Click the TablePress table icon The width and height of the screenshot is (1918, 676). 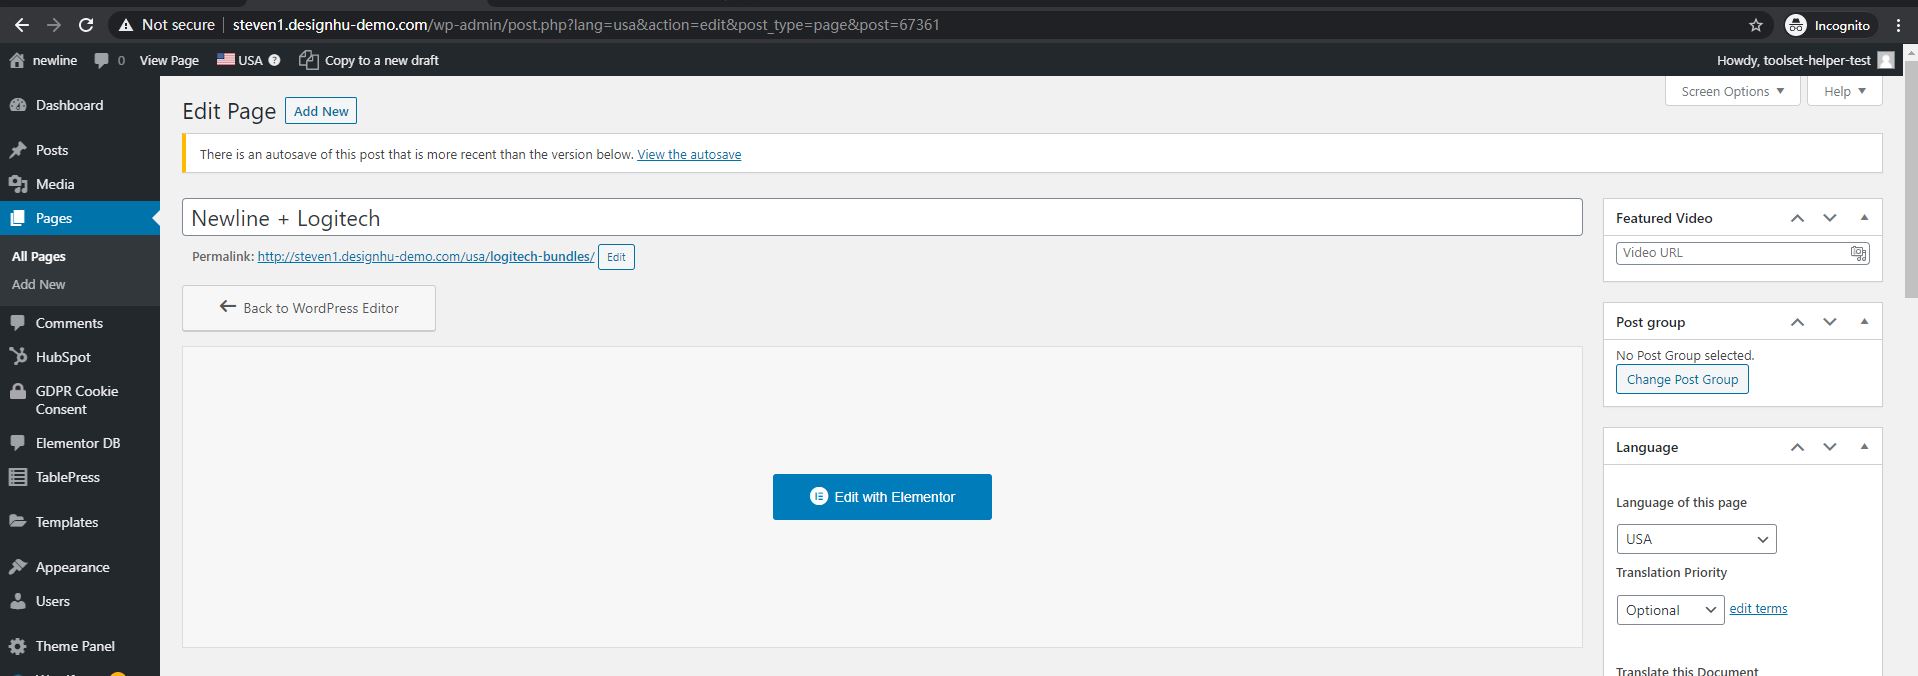18,477
